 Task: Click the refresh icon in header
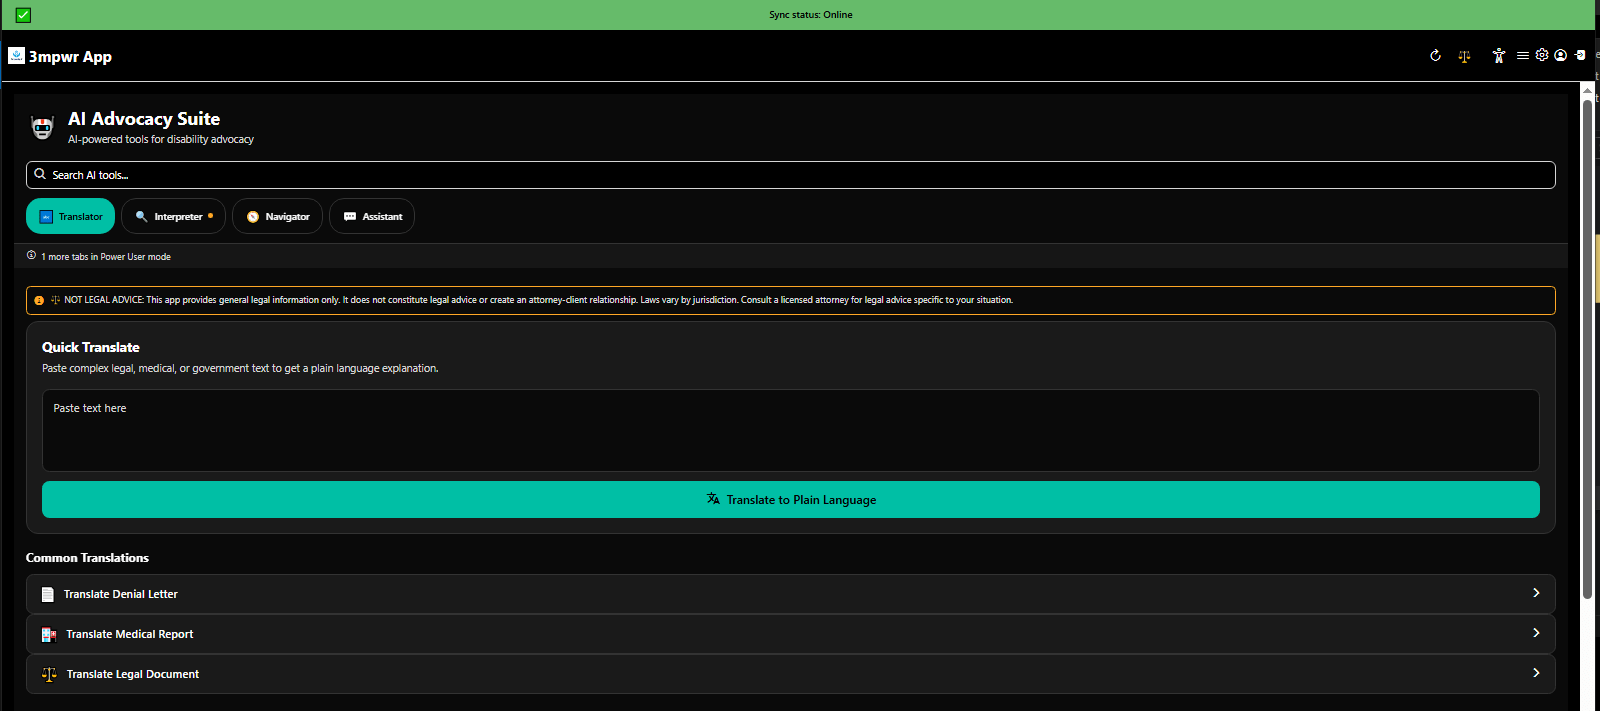(x=1435, y=56)
